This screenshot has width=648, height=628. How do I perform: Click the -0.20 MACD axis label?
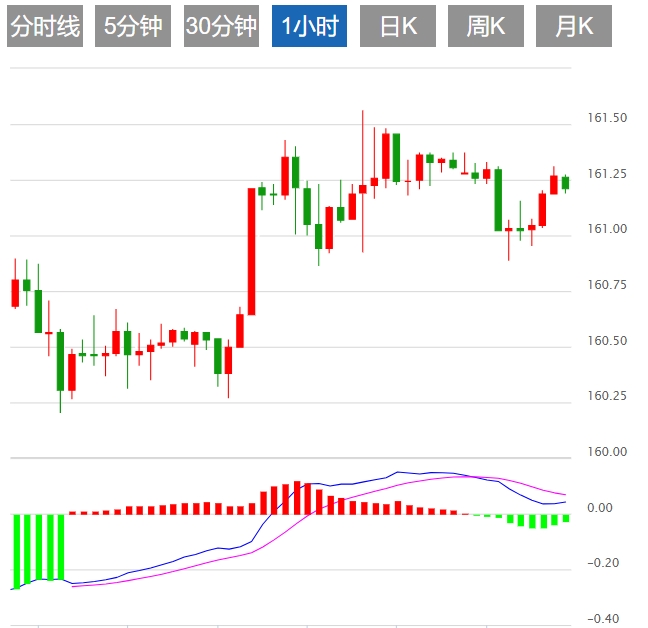pos(603,563)
